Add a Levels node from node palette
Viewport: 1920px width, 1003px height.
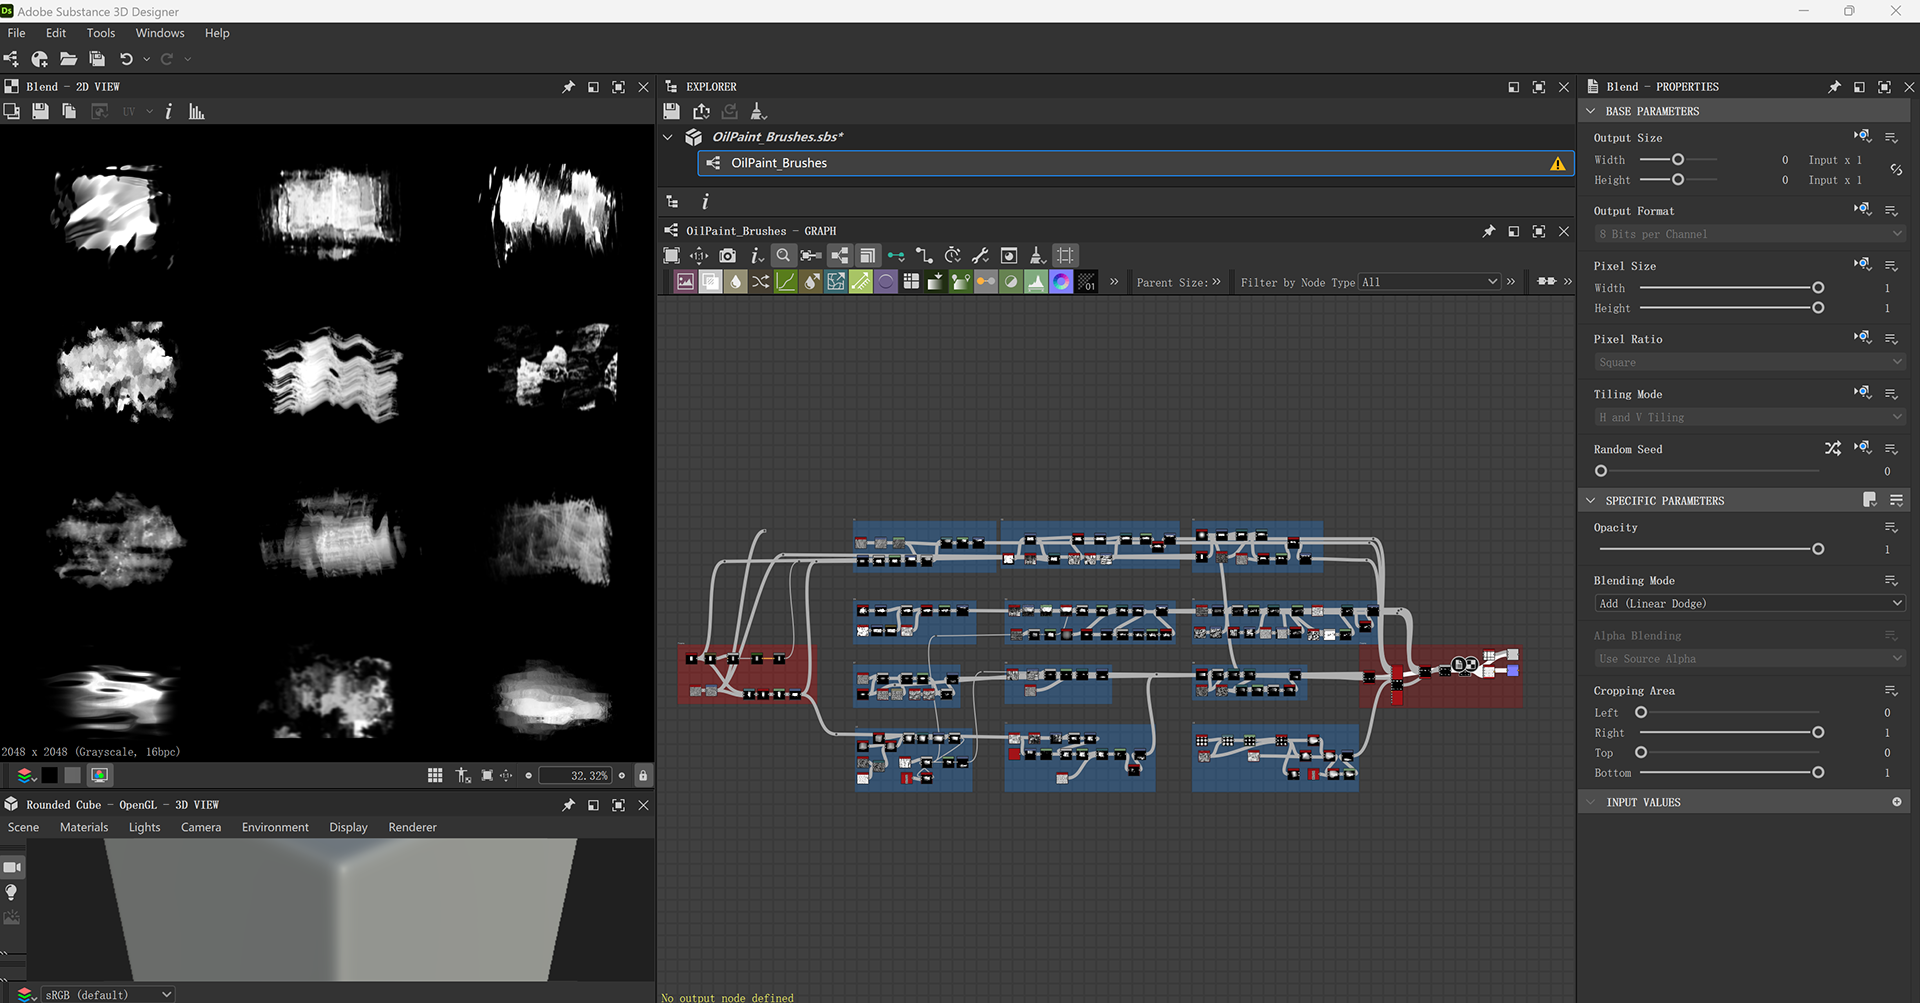(x=1036, y=282)
